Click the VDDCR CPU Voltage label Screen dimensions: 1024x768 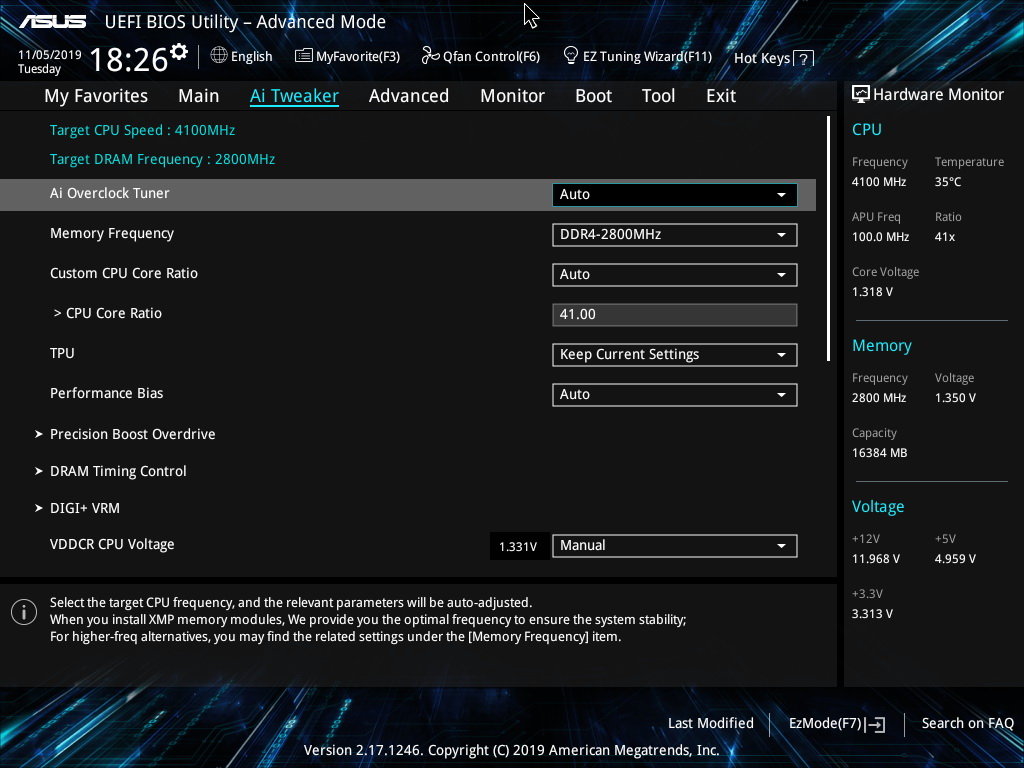[112, 545]
